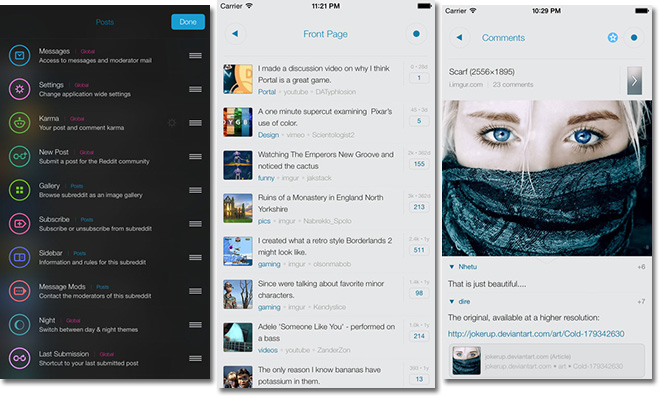Tap the blue dot menu on Comments screen
This screenshot has height=396, width=660.
click(634, 37)
